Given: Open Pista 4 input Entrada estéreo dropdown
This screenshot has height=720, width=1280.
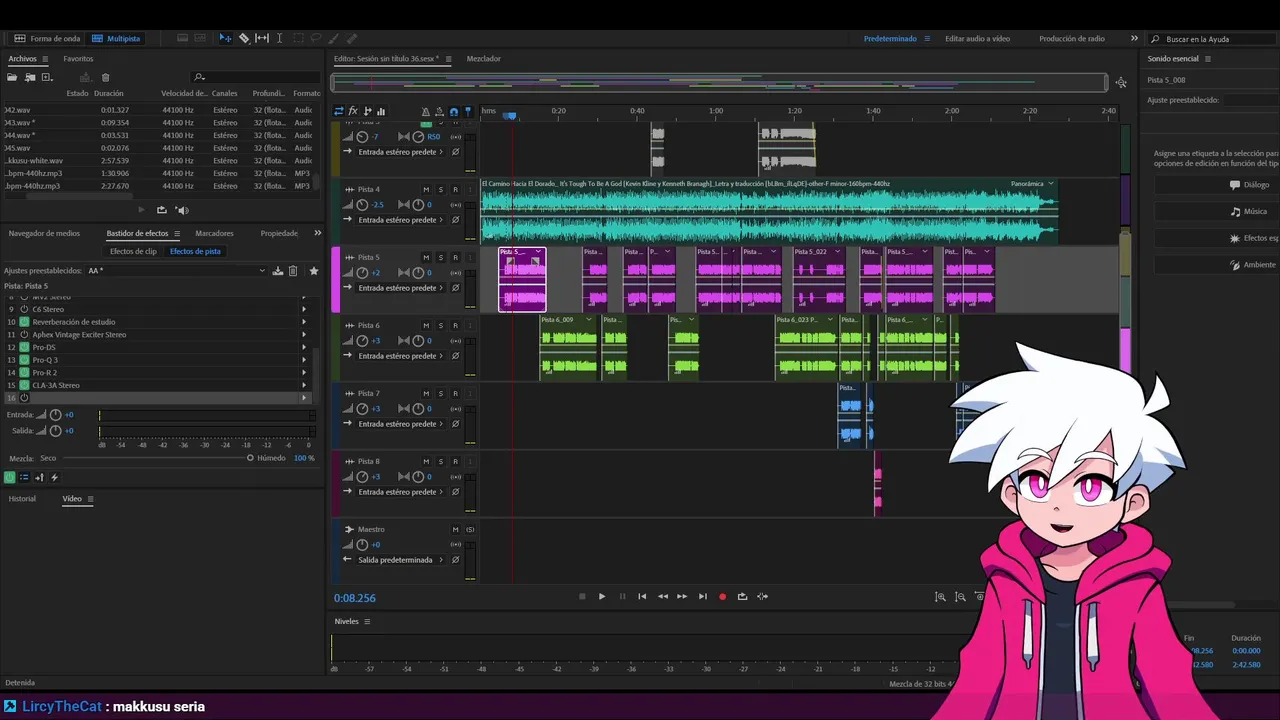Looking at the screenshot, I should (400, 220).
